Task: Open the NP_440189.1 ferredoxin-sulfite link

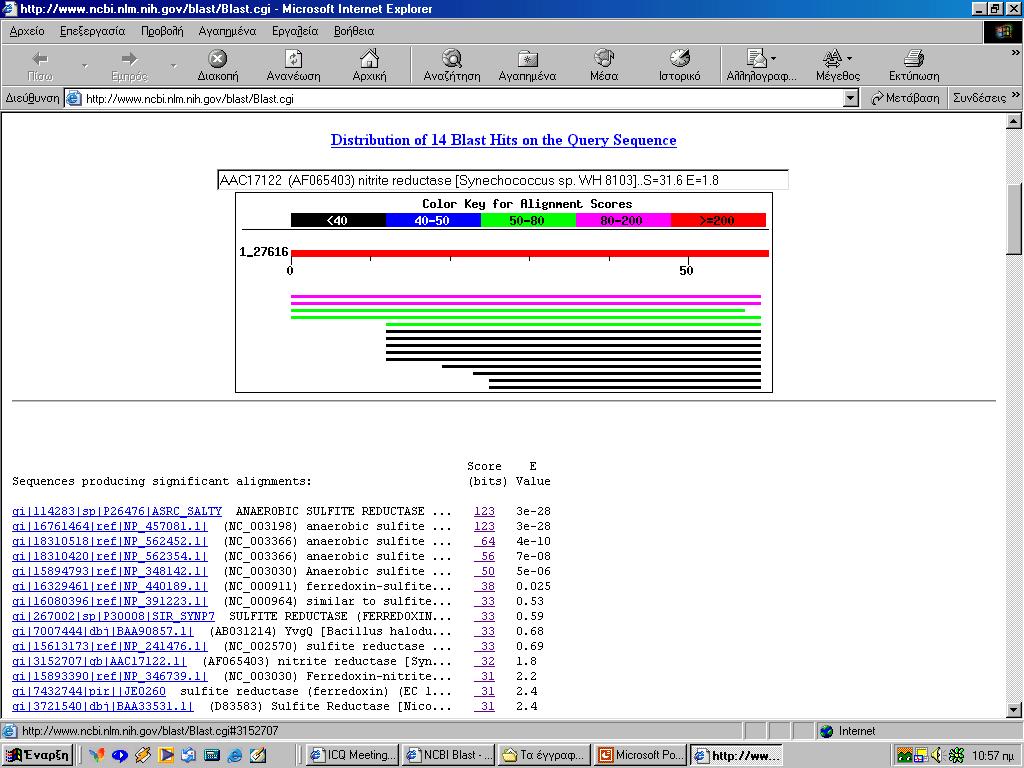Action: click(110, 586)
